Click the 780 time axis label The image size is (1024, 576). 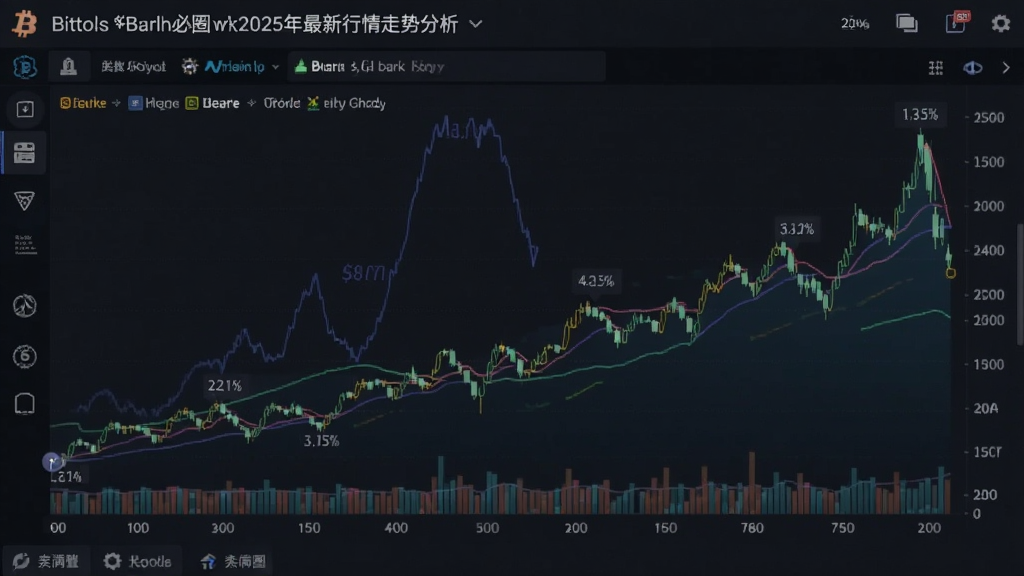pos(752,528)
